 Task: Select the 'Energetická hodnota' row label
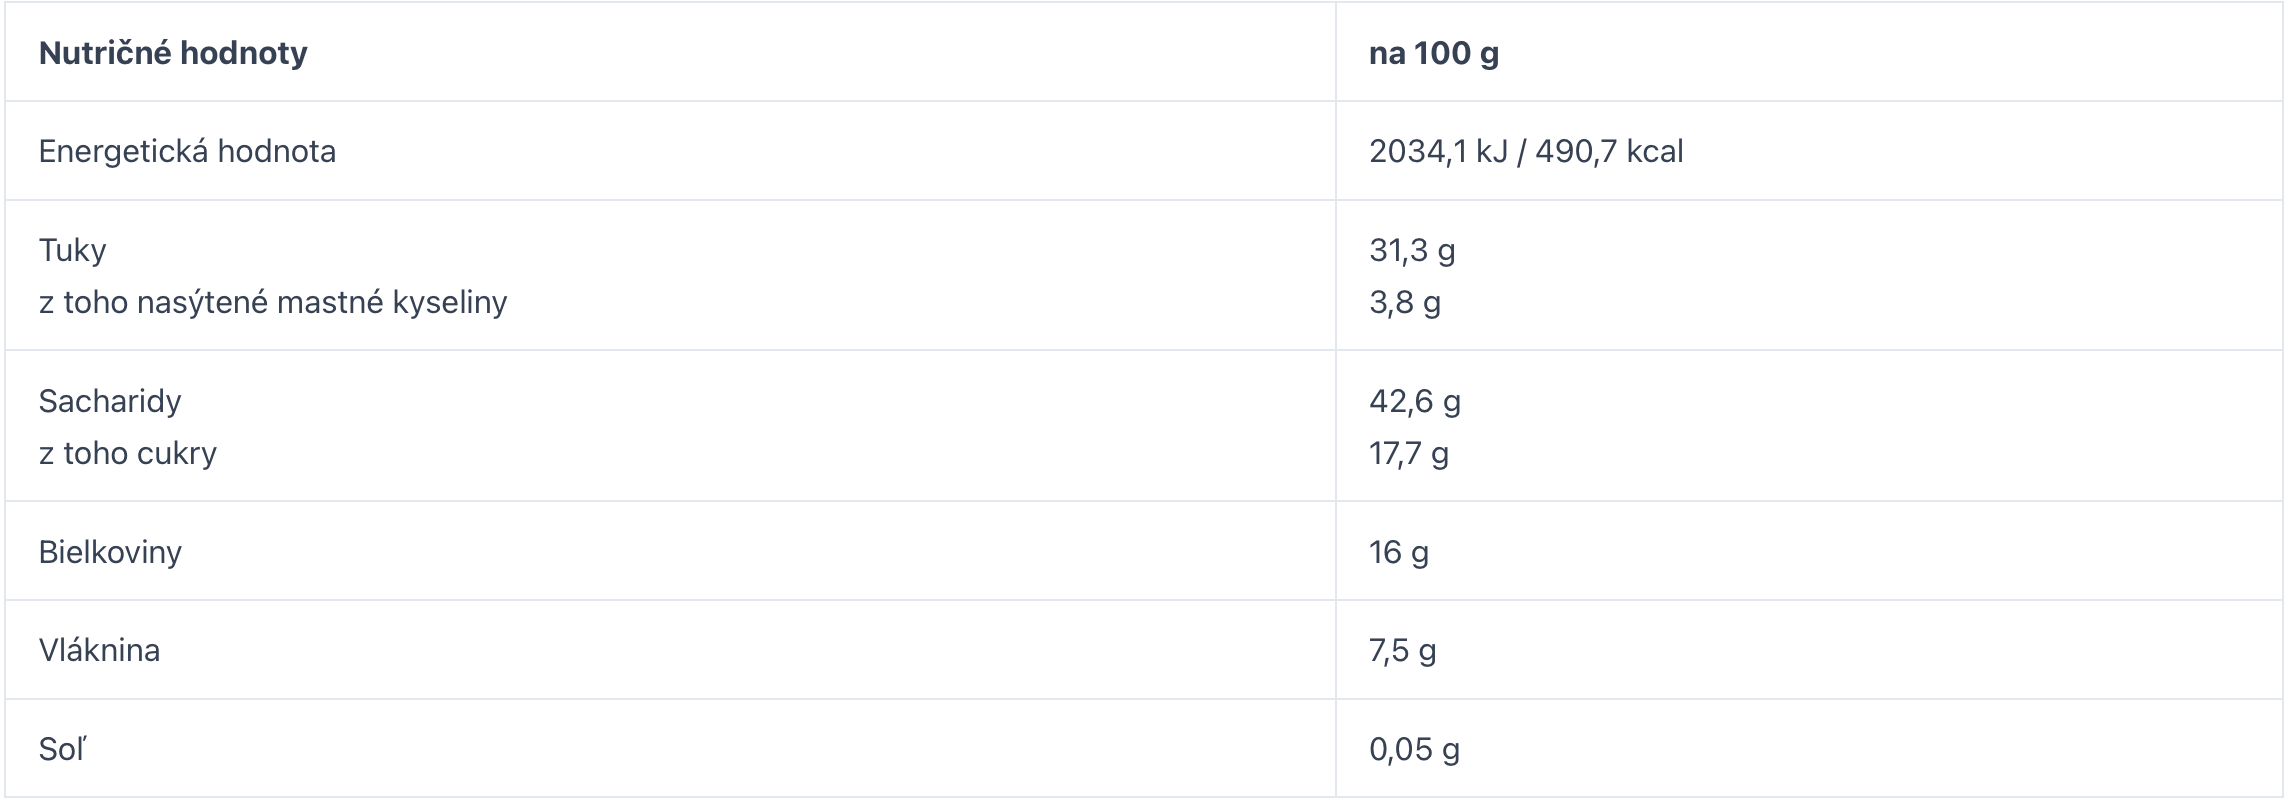(187, 151)
